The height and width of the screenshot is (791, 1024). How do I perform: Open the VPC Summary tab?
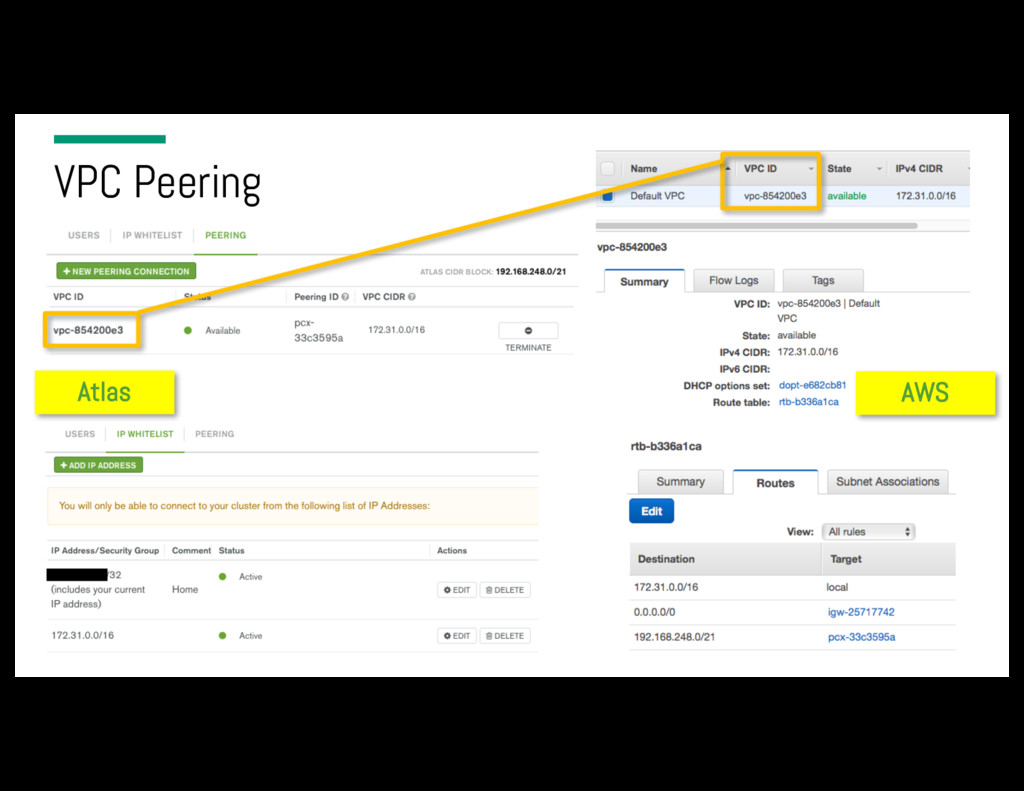(x=644, y=282)
